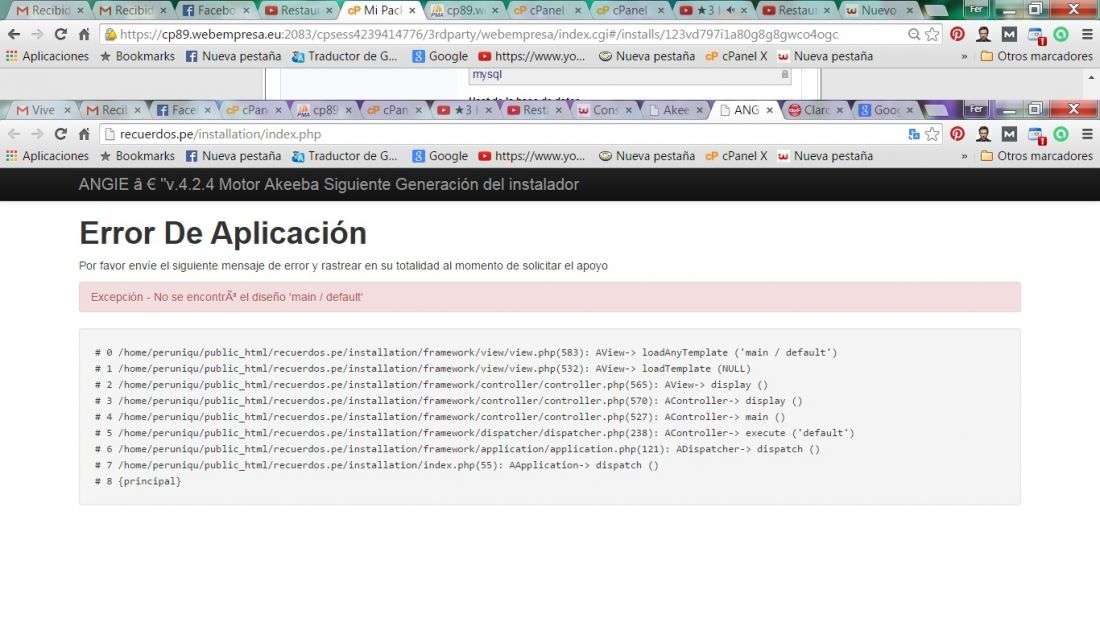Click stack trace line # 5 execute ('default')
Viewport: 1100px width, 618px height.
coord(474,433)
